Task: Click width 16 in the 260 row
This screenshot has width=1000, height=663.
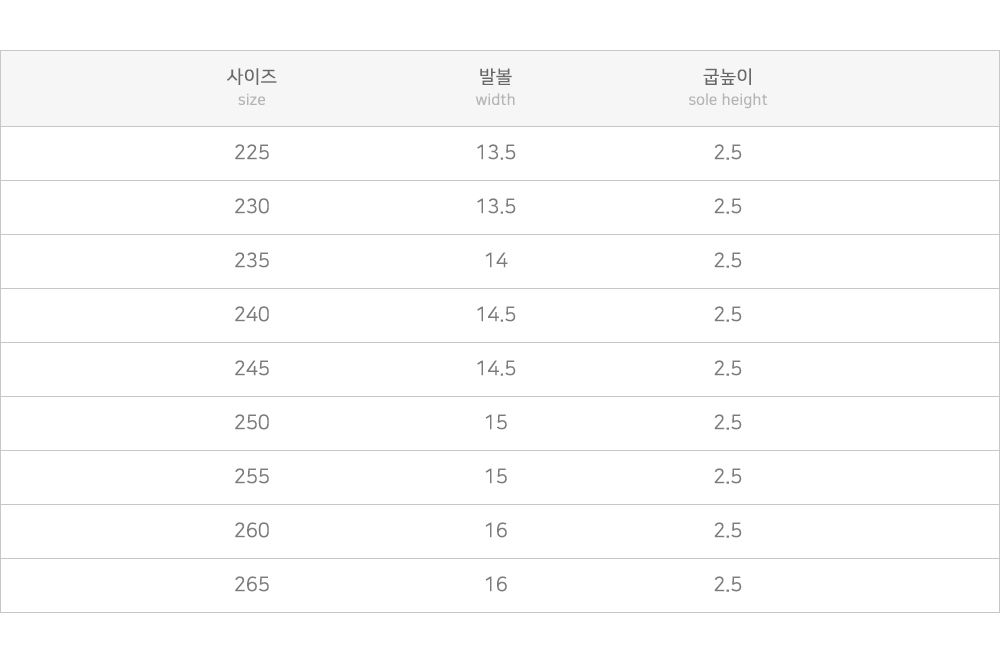Action: 496,530
